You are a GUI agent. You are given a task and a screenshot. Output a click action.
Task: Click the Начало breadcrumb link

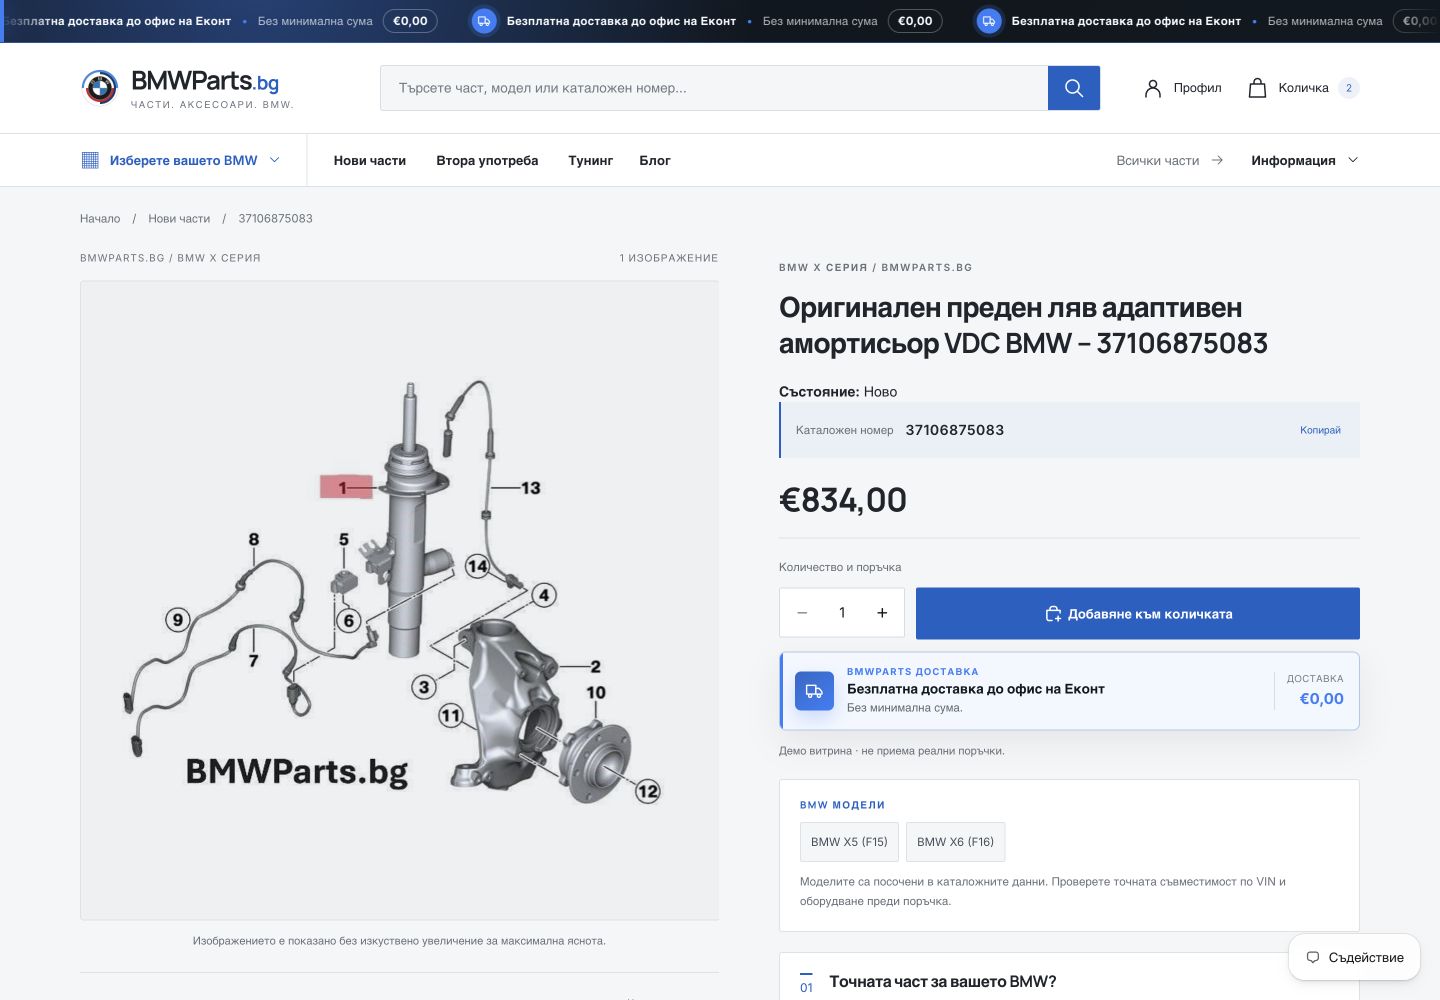click(x=100, y=218)
